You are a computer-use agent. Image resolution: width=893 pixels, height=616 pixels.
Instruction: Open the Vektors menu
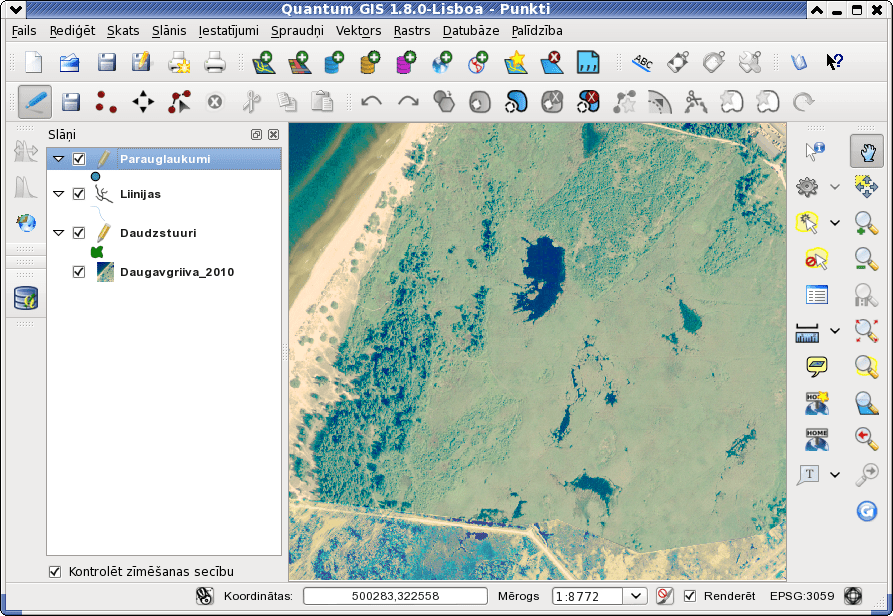click(x=358, y=31)
